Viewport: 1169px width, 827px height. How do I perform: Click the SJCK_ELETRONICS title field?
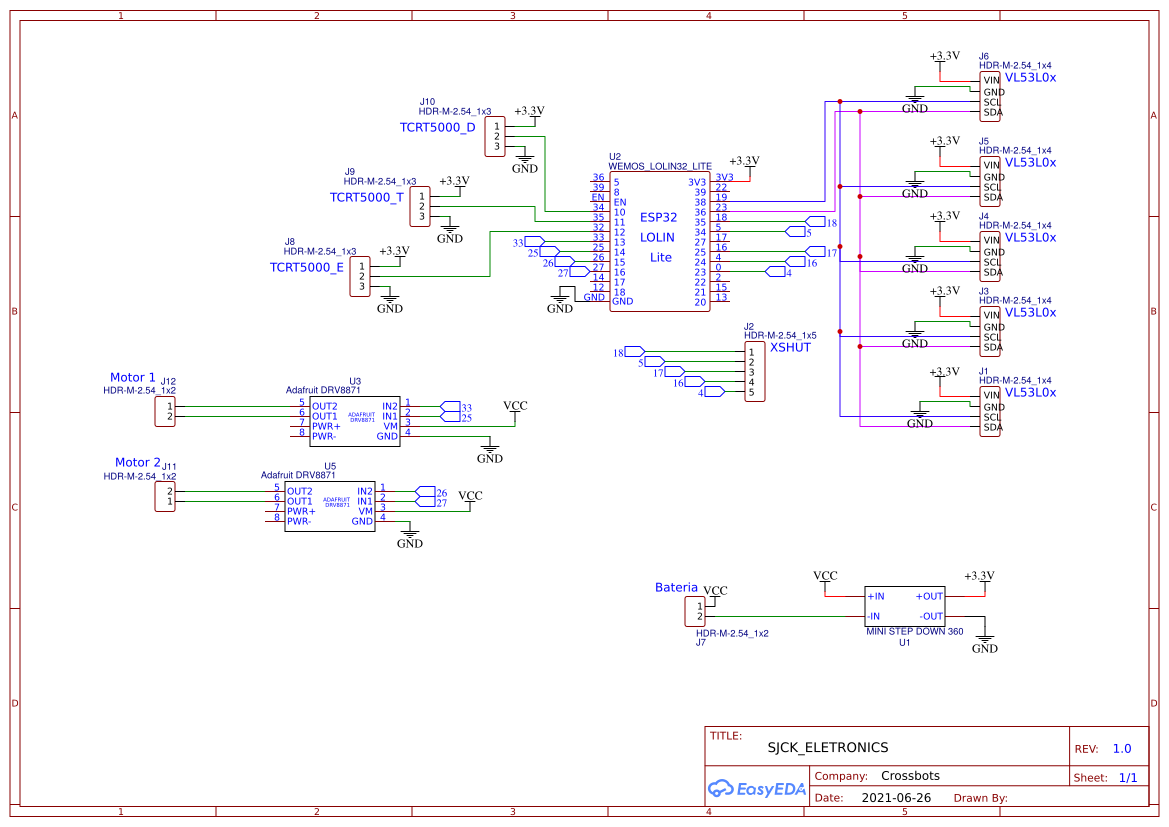coord(828,747)
